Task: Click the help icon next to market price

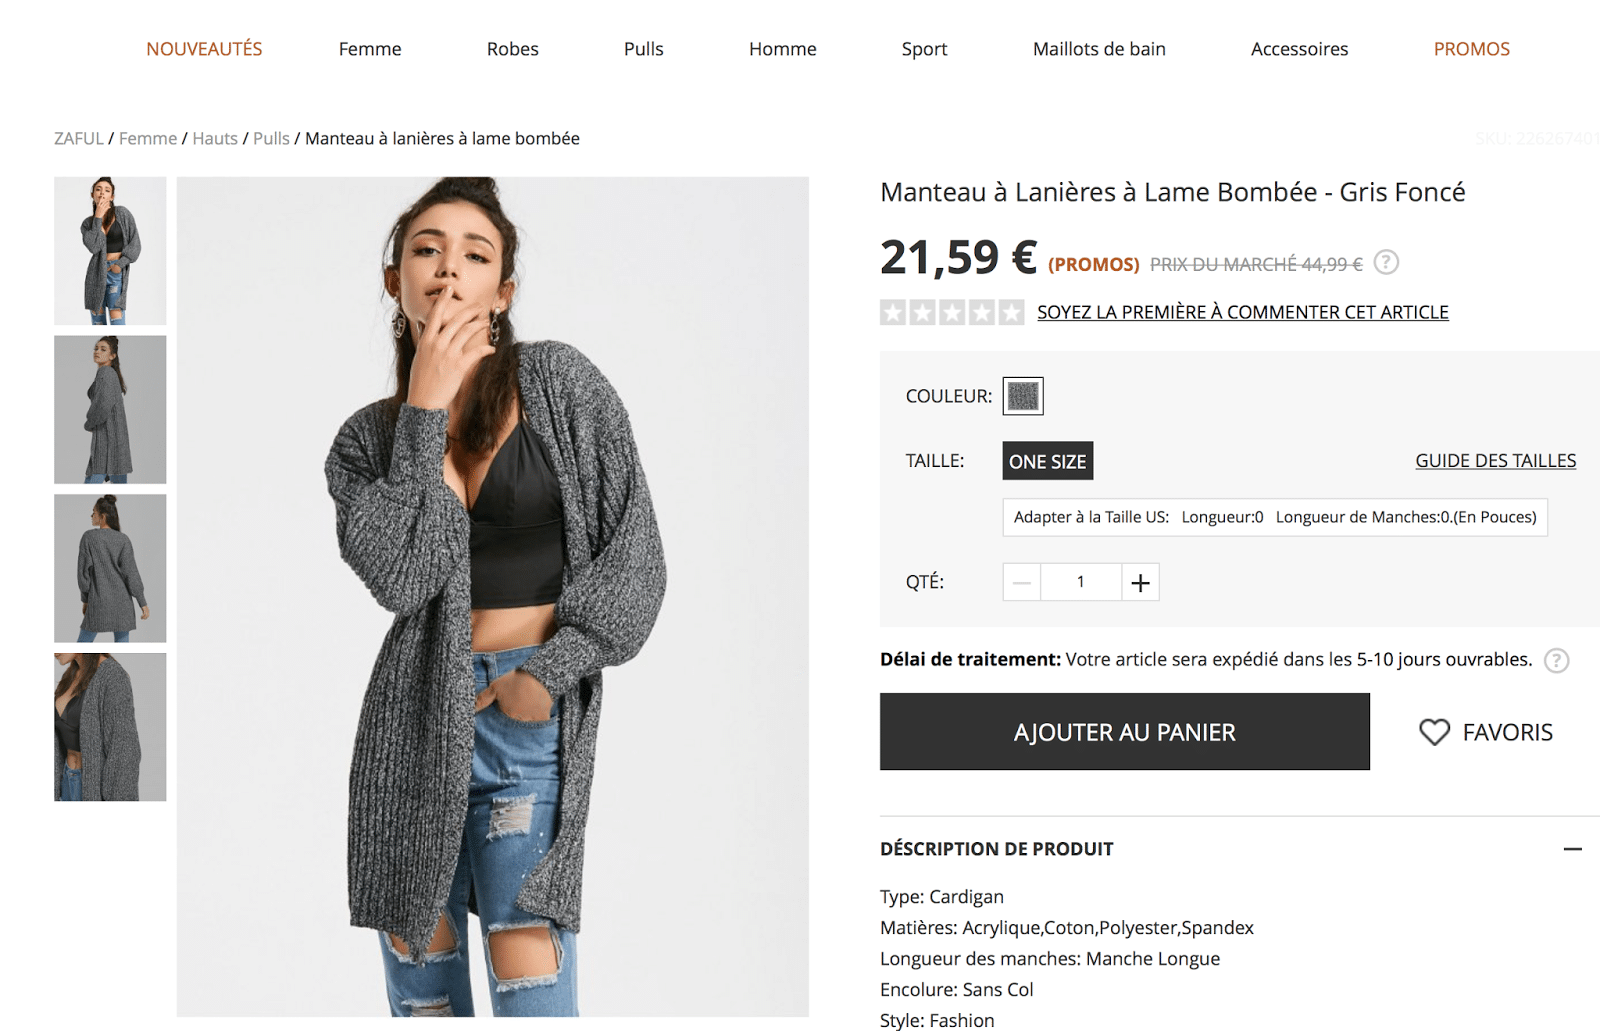Action: [x=1386, y=263]
